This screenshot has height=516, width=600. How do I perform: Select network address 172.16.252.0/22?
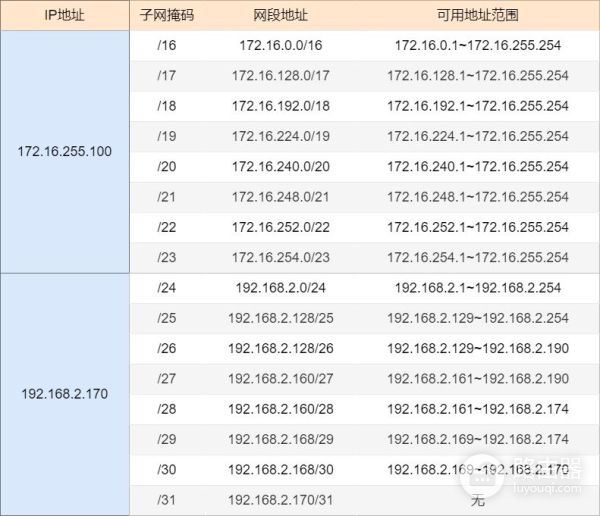click(x=281, y=227)
